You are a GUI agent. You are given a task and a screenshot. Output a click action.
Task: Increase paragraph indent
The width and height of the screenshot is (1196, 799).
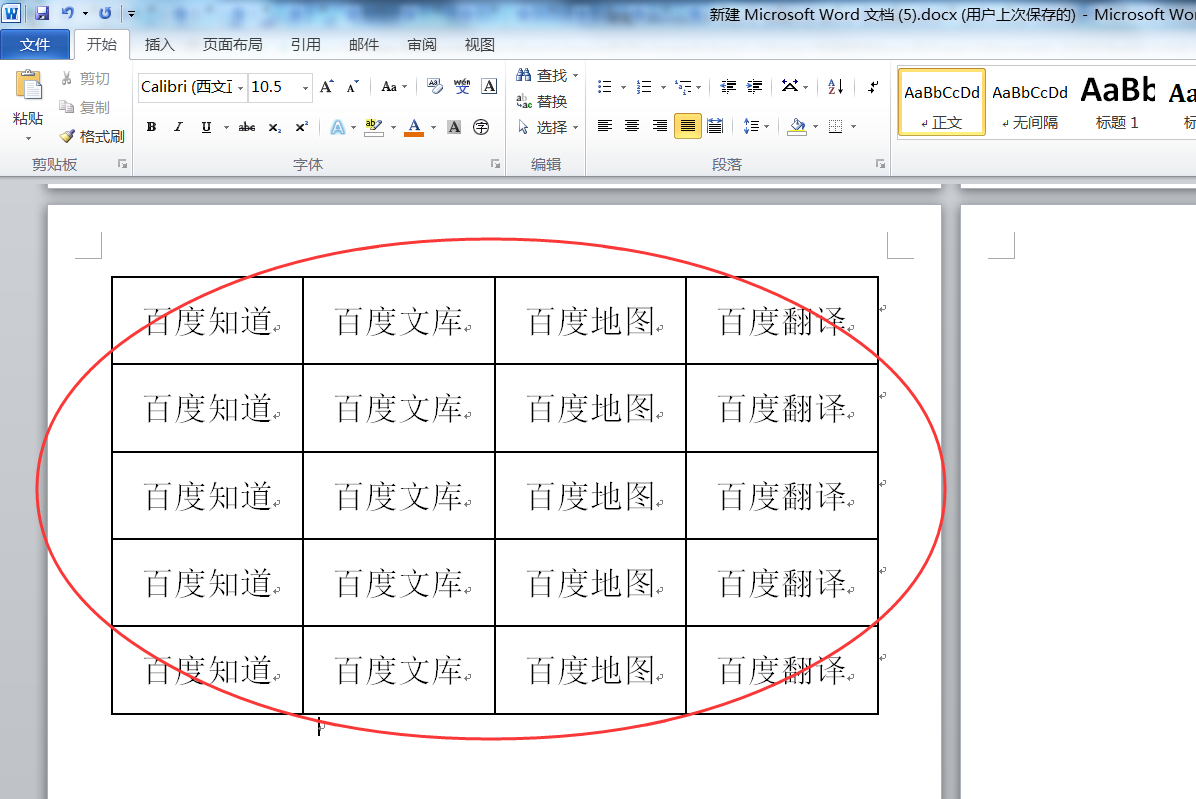tap(754, 86)
